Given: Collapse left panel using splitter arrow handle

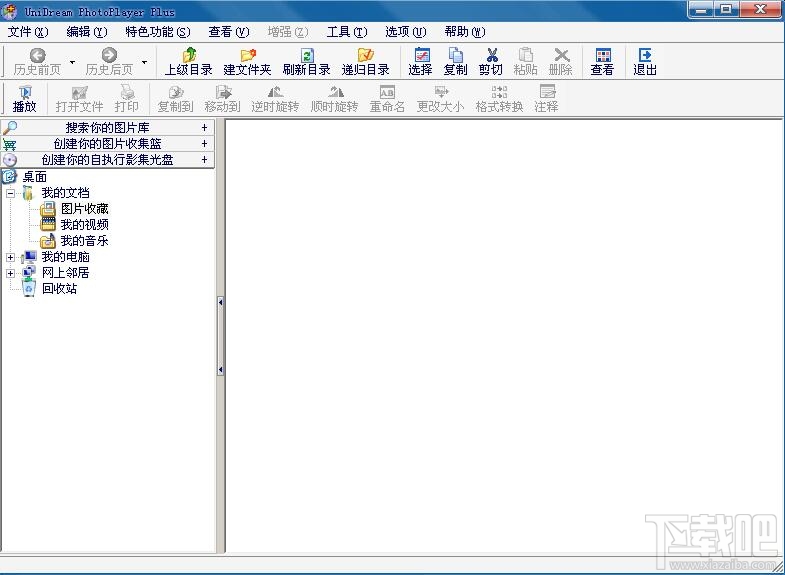Looking at the screenshot, I should point(220,336).
